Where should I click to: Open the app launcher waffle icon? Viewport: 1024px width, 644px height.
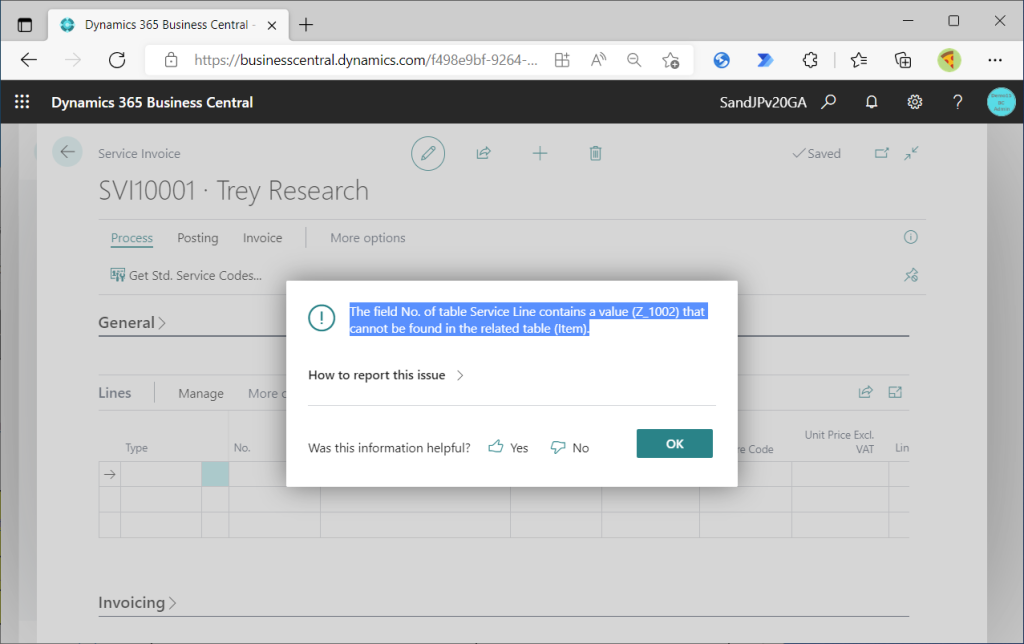[22, 102]
